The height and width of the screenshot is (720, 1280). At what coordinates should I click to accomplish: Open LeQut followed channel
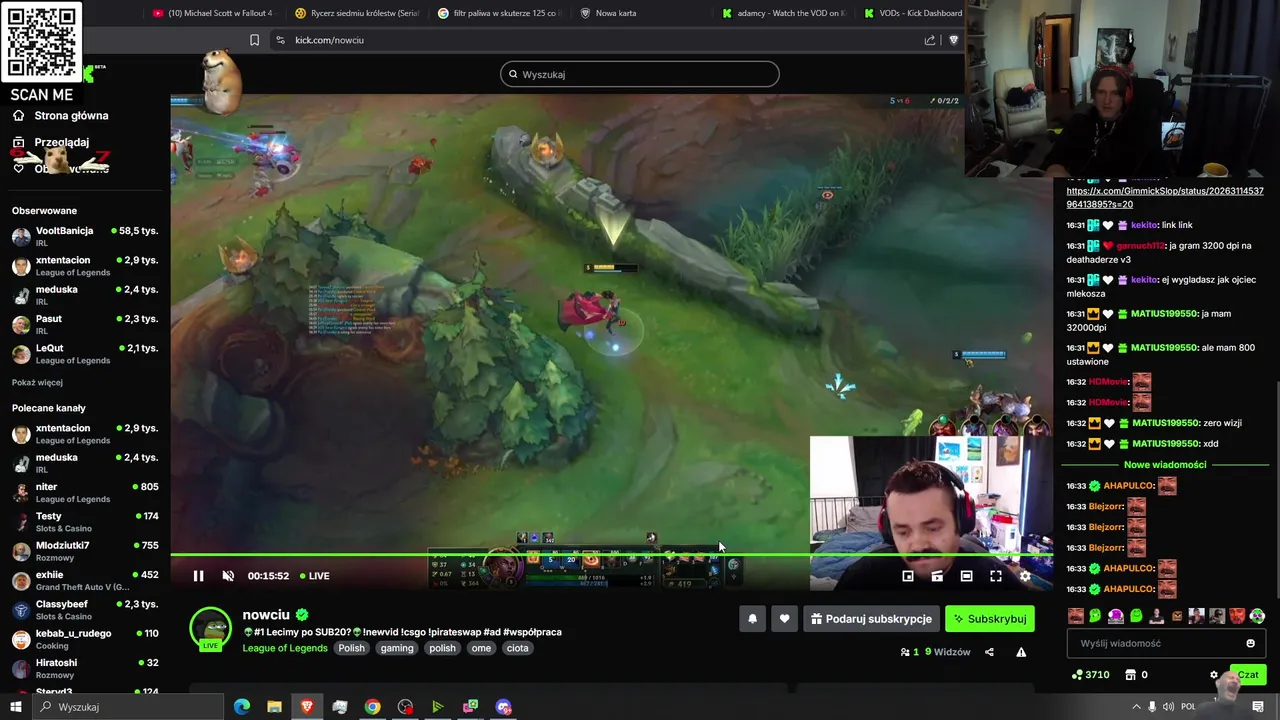[85, 354]
